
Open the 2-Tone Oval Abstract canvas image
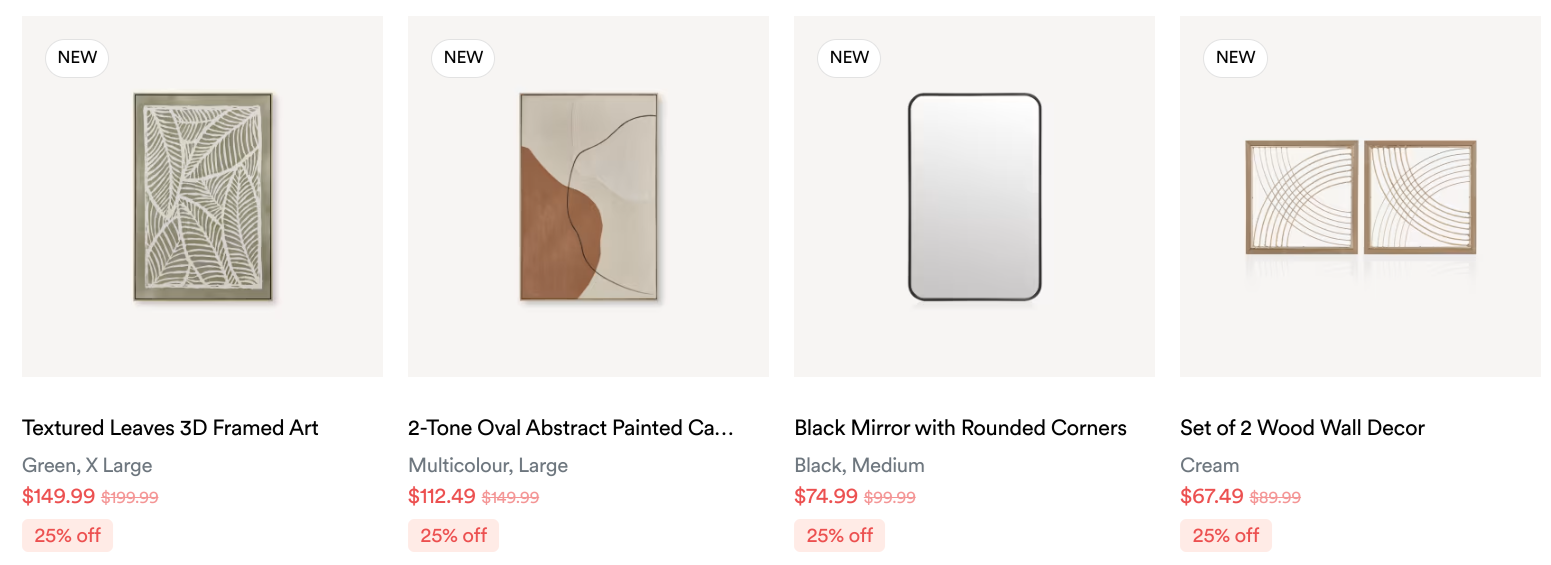tap(588, 196)
